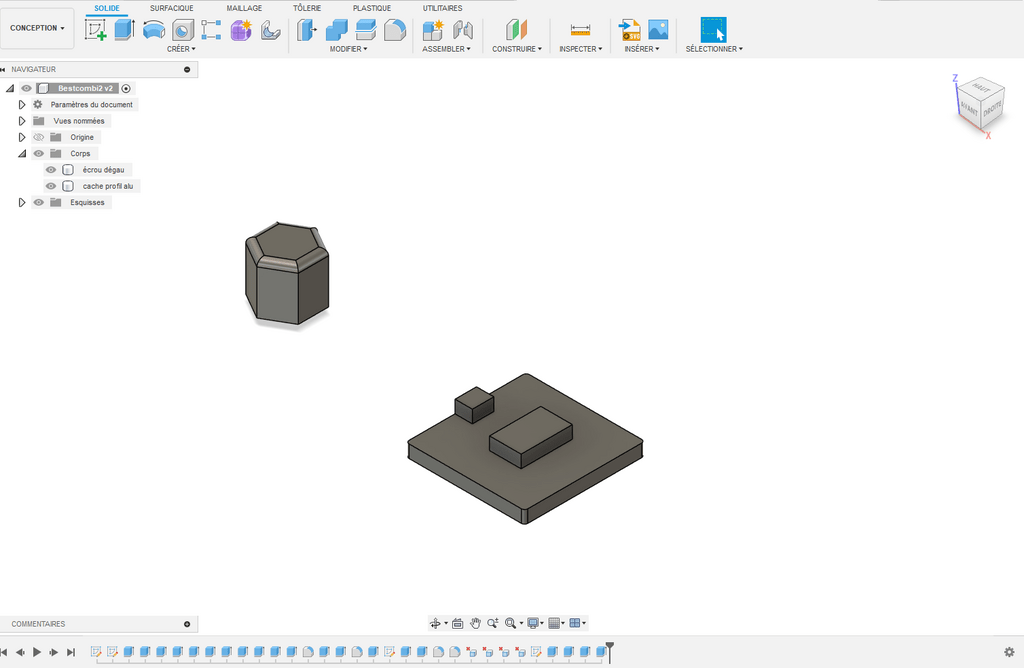Click the Insert Canvas image icon
1024x668 pixels.
point(658,29)
